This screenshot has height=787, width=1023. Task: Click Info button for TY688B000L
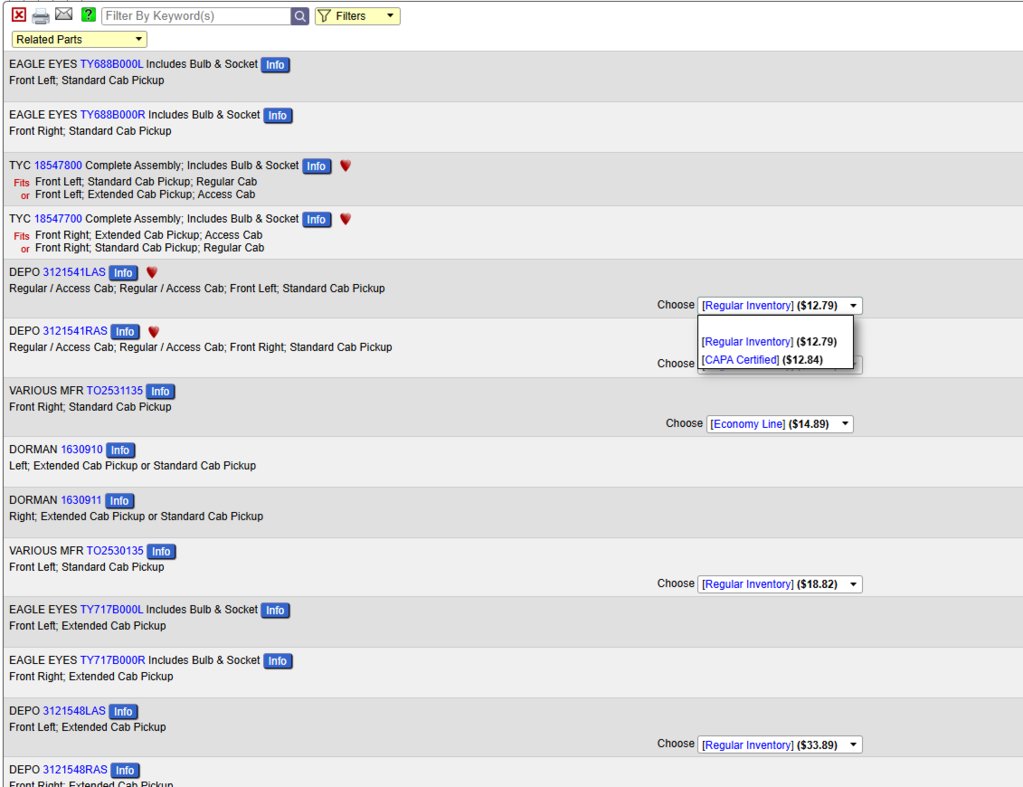[275, 65]
